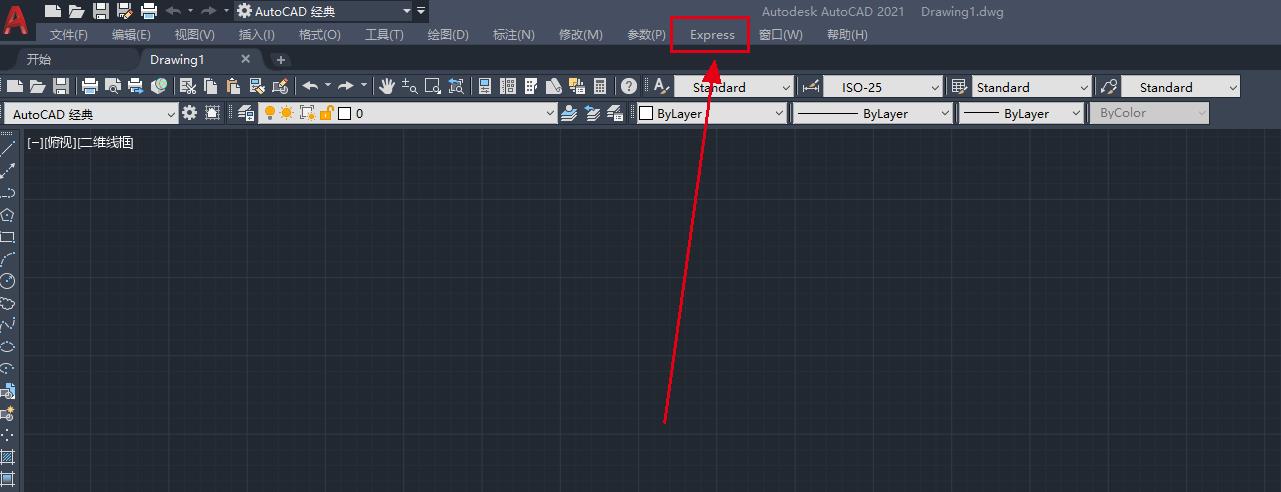Toggle layer 0 on/off light bulb
The height and width of the screenshot is (492, 1281).
point(269,113)
